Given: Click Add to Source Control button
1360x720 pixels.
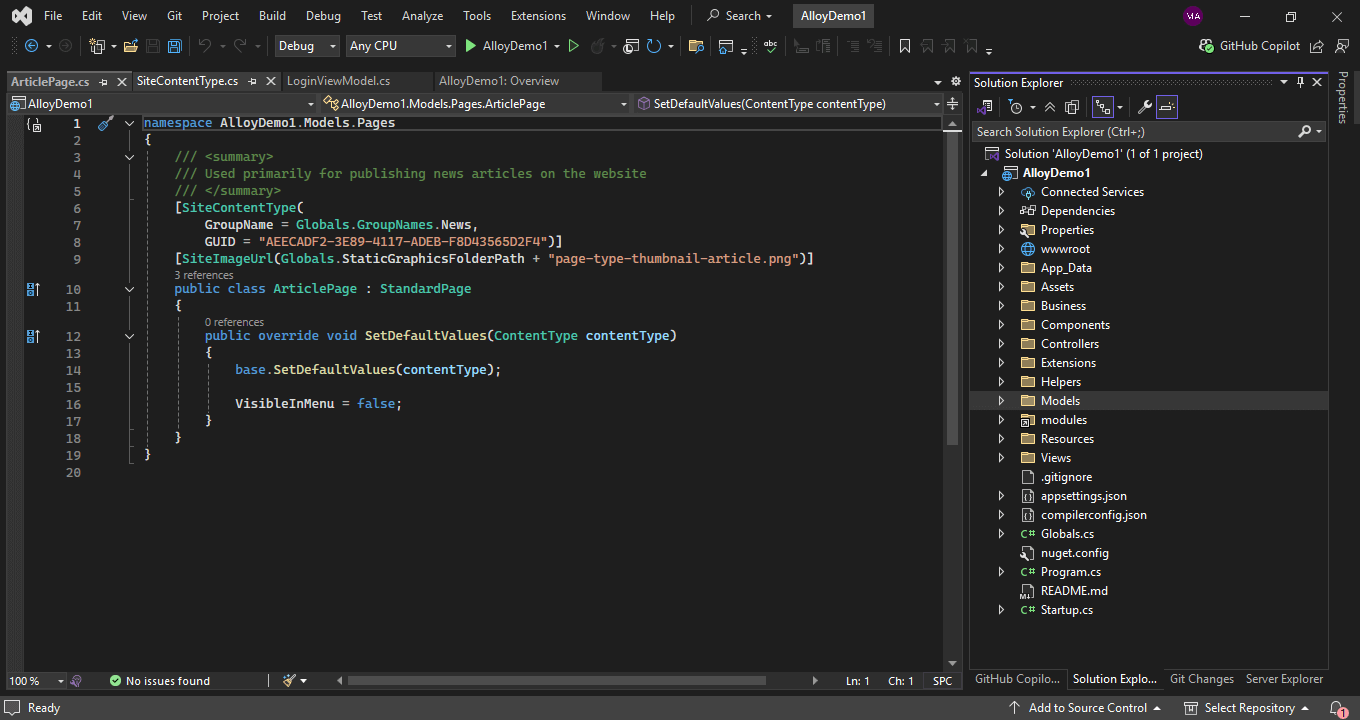Looking at the screenshot, I should click(1087, 708).
